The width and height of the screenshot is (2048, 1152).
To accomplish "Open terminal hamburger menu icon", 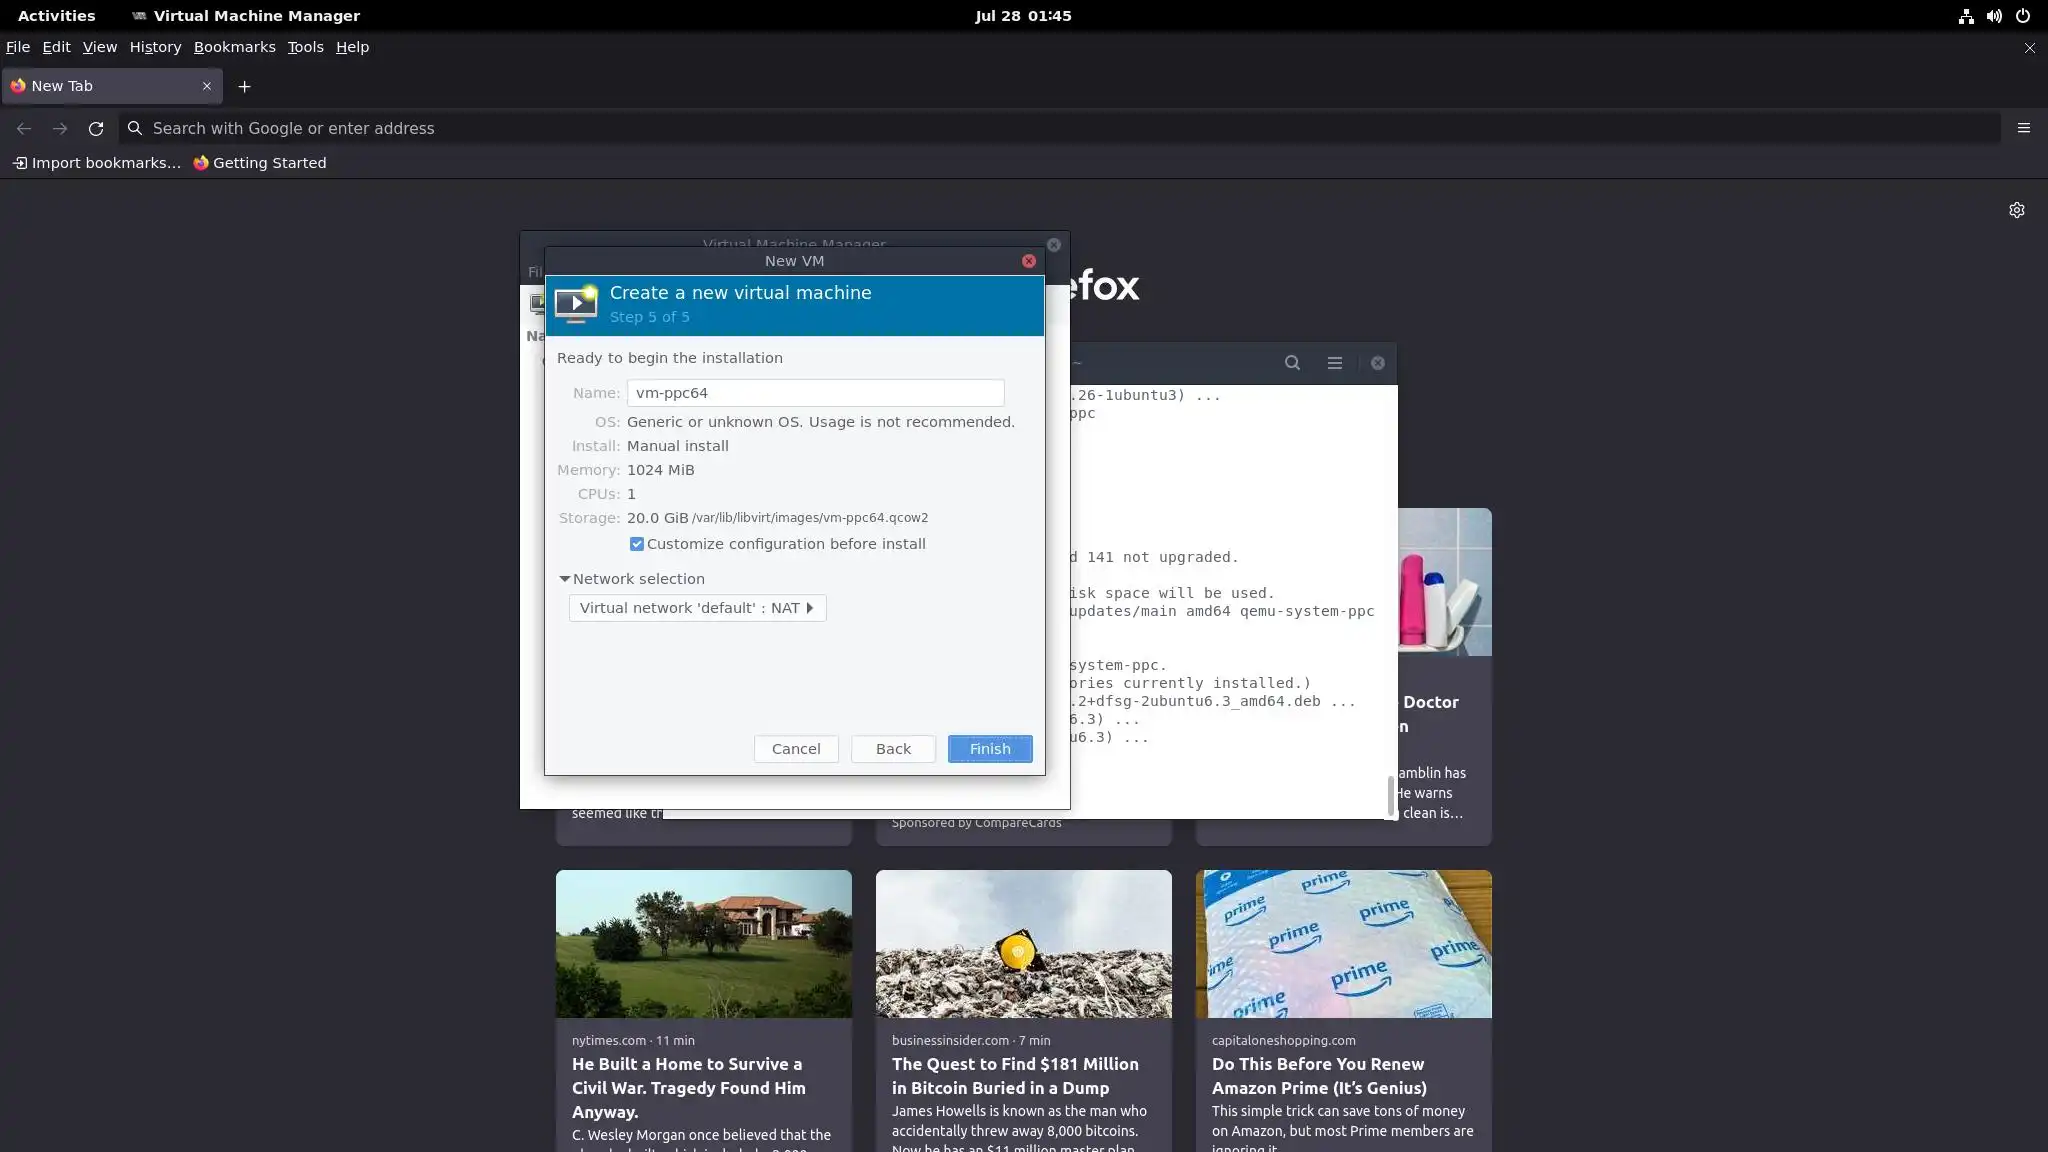I will (1334, 363).
